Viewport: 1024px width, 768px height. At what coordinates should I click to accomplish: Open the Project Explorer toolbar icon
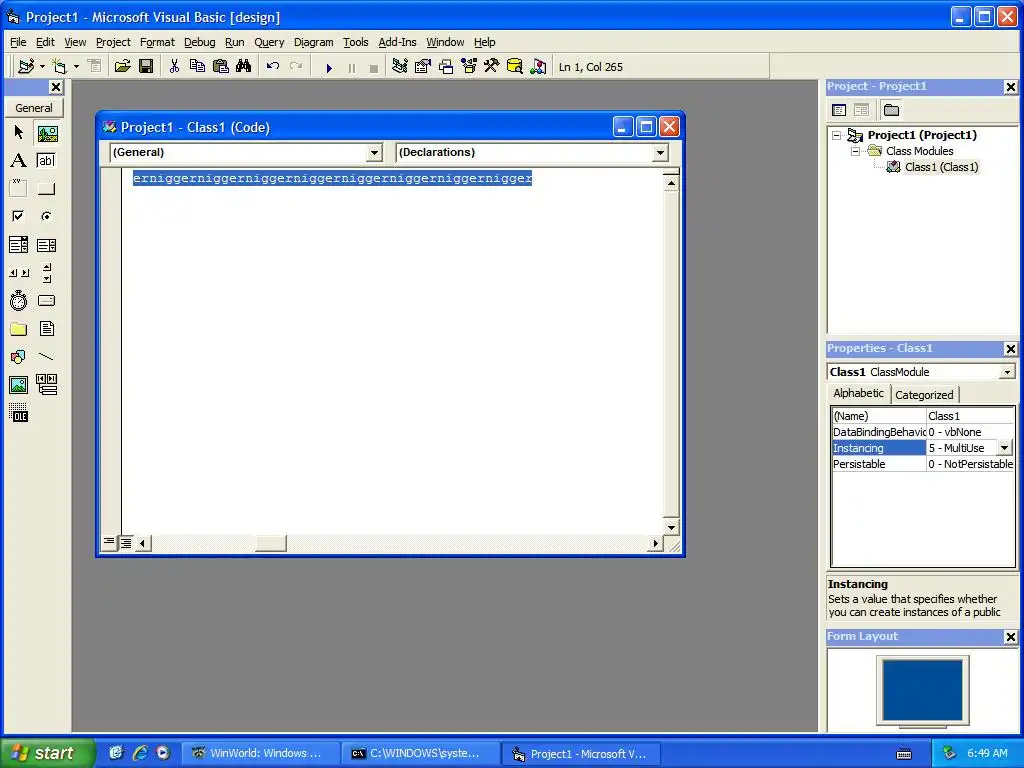coord(400,66)
